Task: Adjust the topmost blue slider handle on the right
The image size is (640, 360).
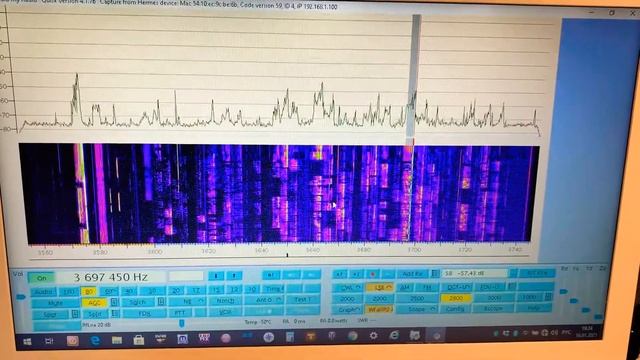Action: [563, 291]
